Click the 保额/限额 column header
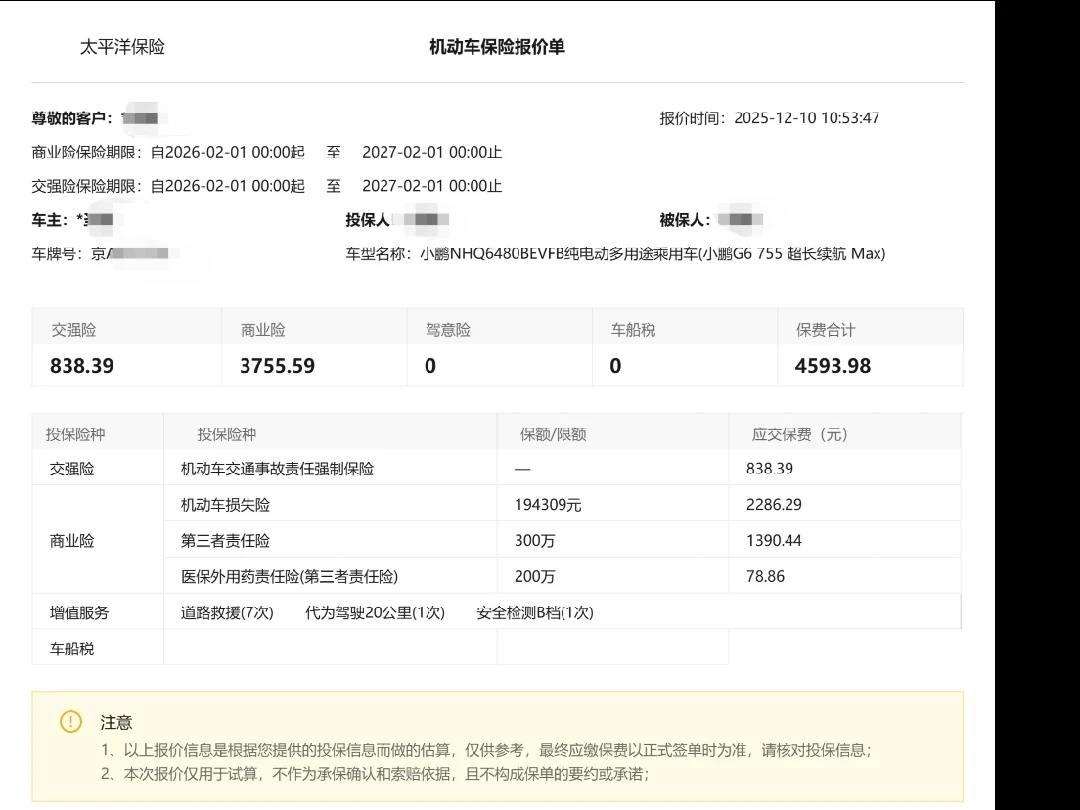 click(553, 434)
